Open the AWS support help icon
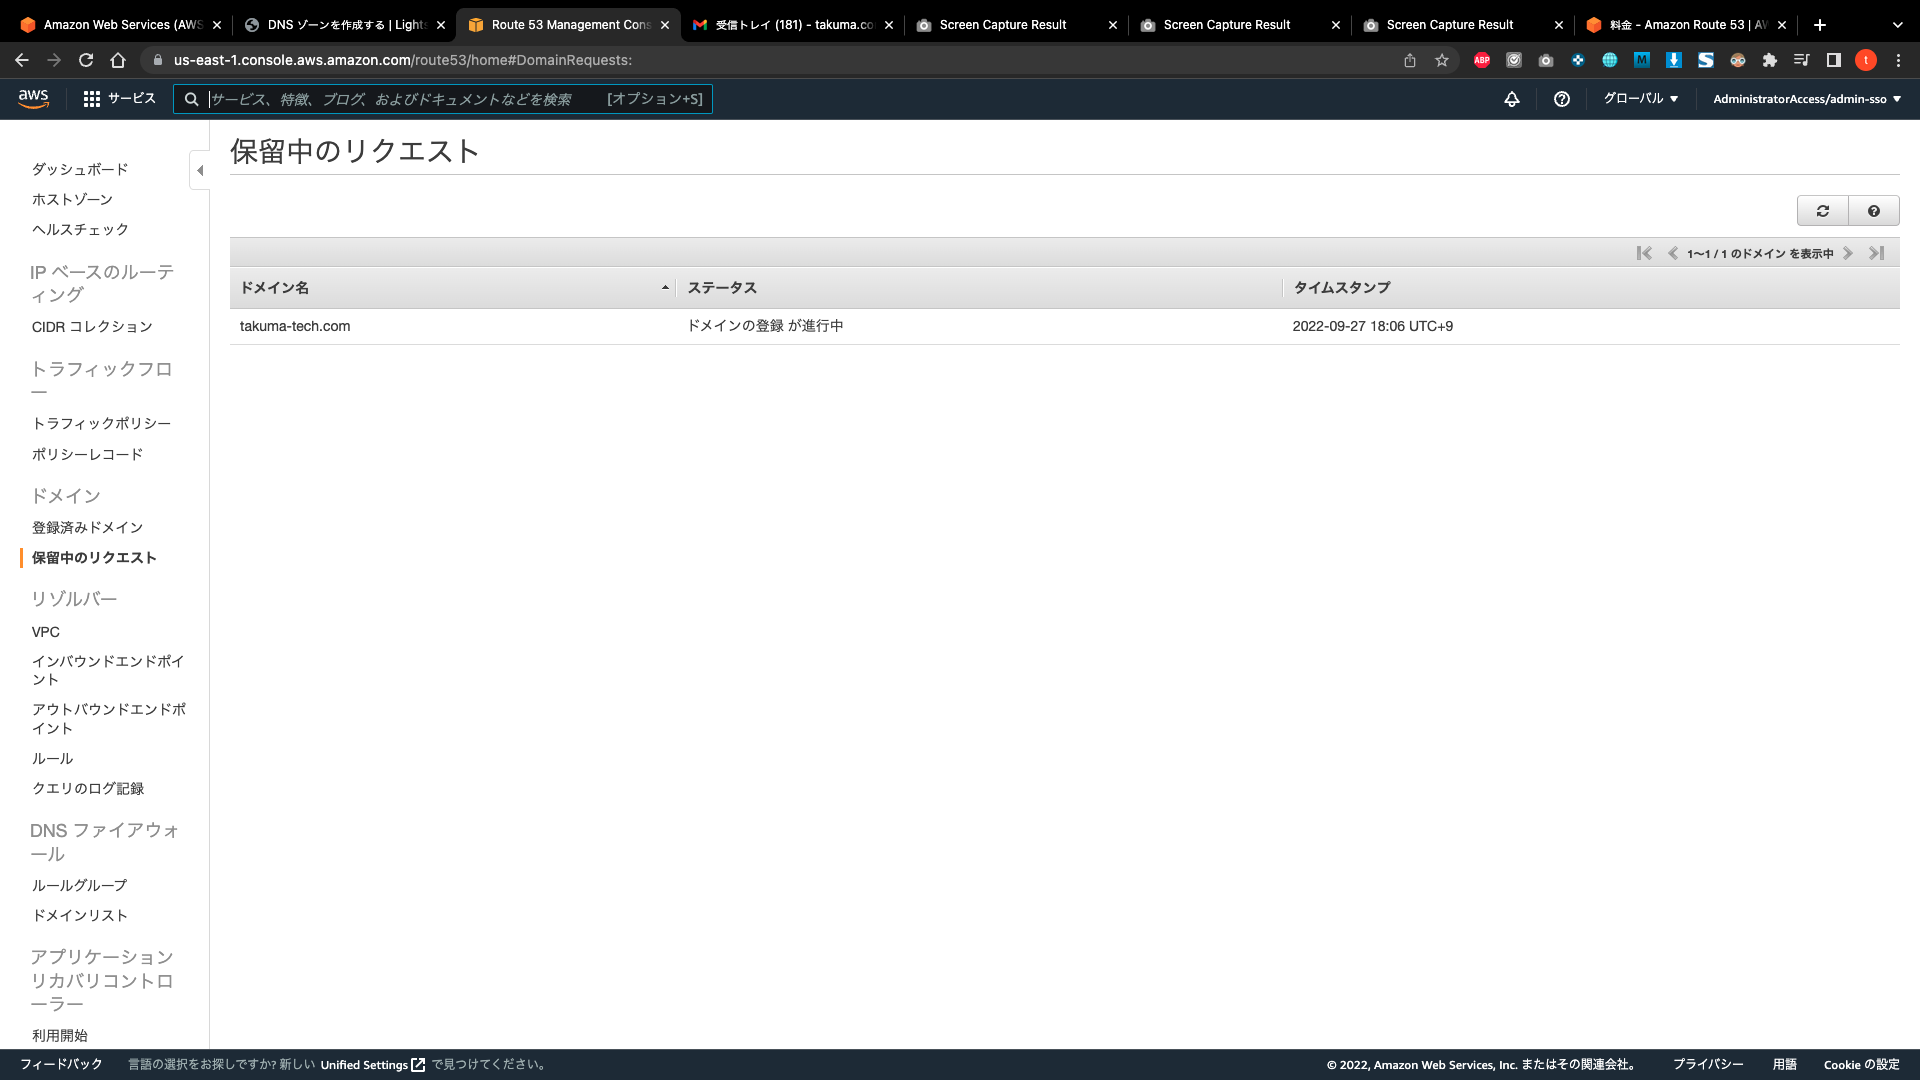The image size is (1920, 1080). (1561, 99)
